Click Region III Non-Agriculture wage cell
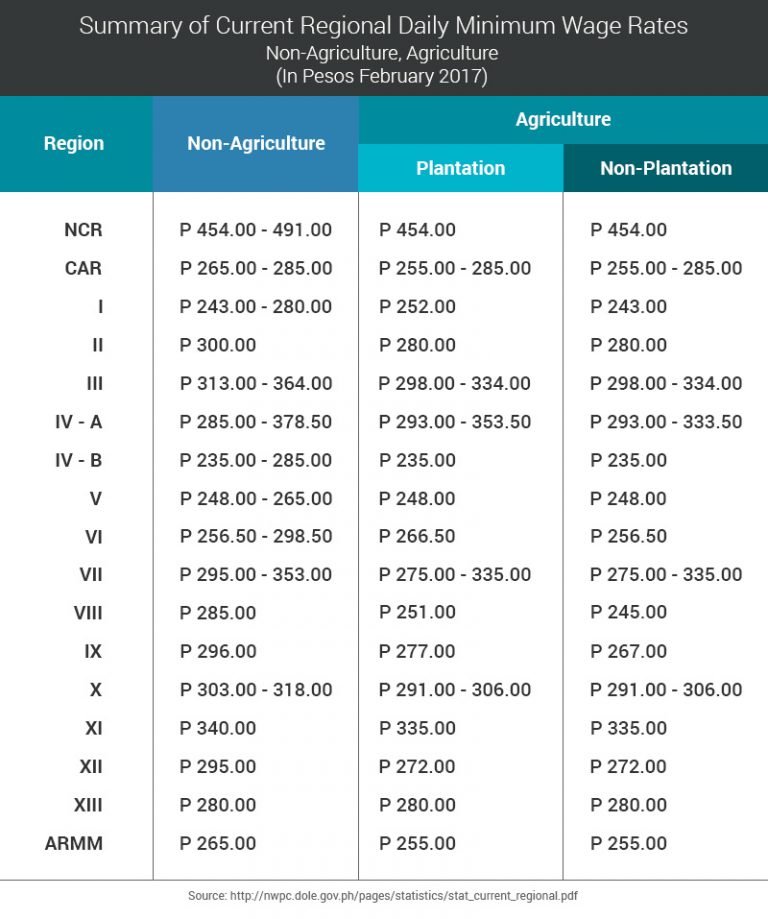This screenshot has width=768, height=919. 256,383
